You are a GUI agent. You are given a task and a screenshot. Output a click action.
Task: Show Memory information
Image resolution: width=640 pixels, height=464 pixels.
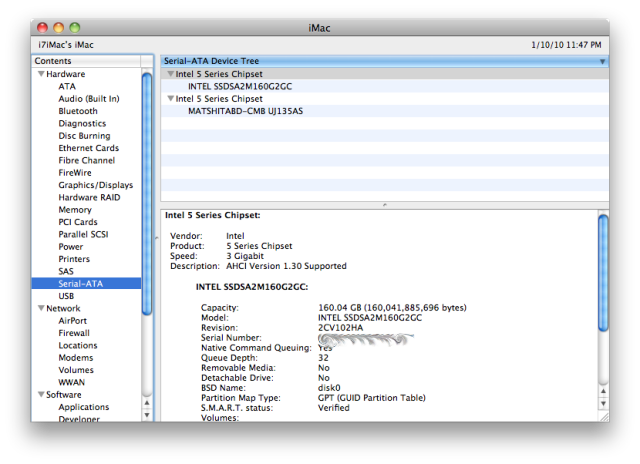pos(75,210)
